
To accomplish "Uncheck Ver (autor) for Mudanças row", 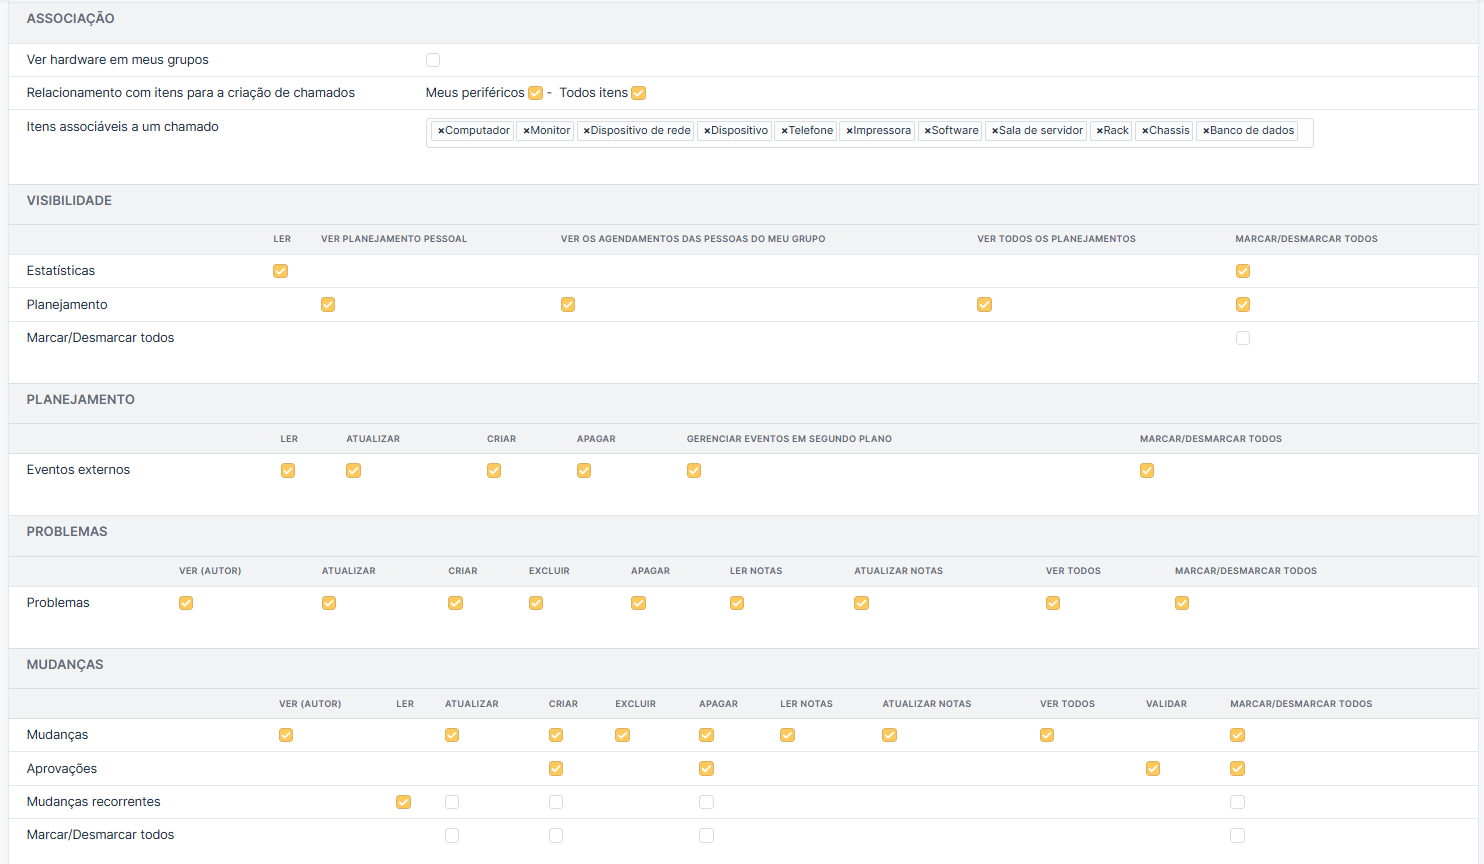I will pos(286,735).
